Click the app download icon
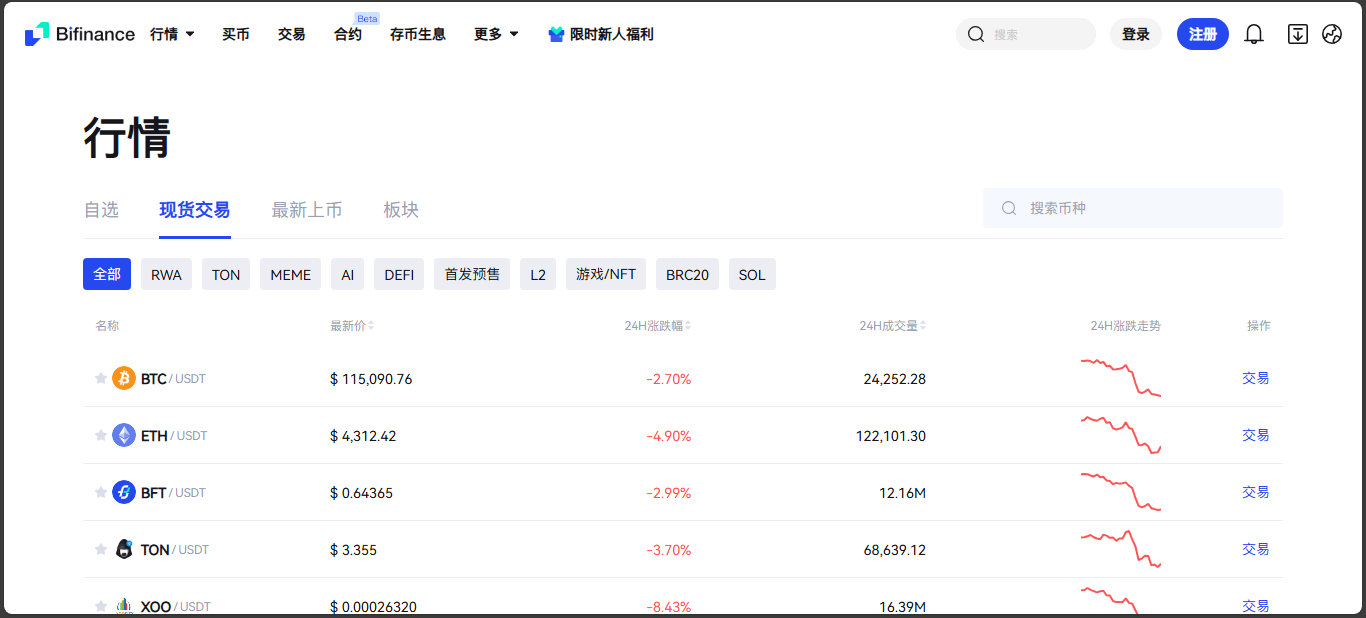 tap(1297, 34)
